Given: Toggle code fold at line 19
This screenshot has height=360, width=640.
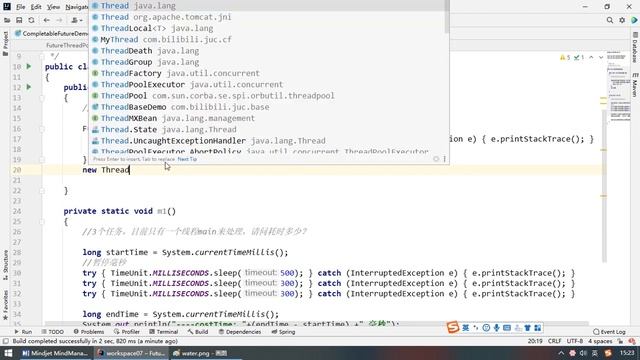Looking at the screenshot, I should point(42,160).
